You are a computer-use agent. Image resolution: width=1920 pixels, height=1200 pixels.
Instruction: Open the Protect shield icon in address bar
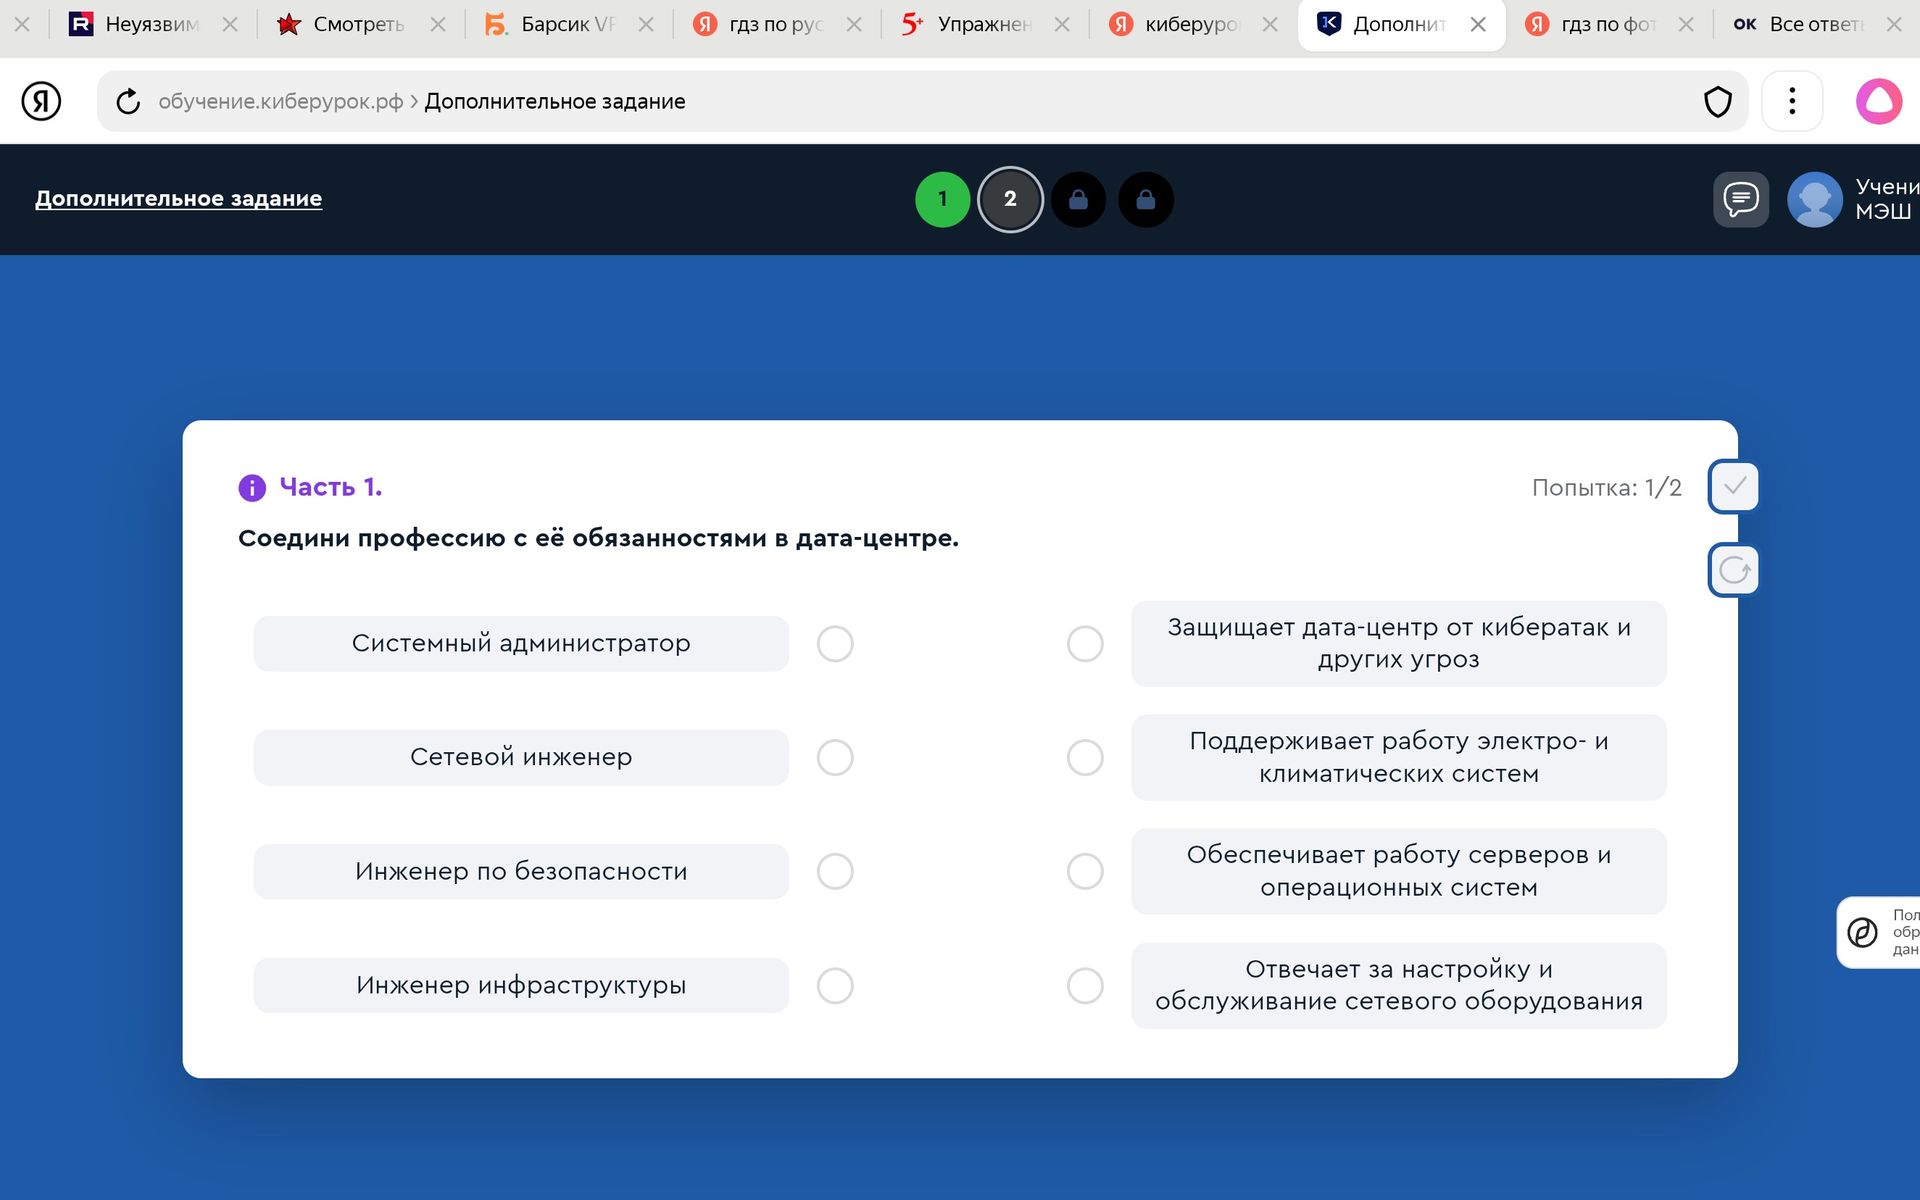(x=1717, y=101)
